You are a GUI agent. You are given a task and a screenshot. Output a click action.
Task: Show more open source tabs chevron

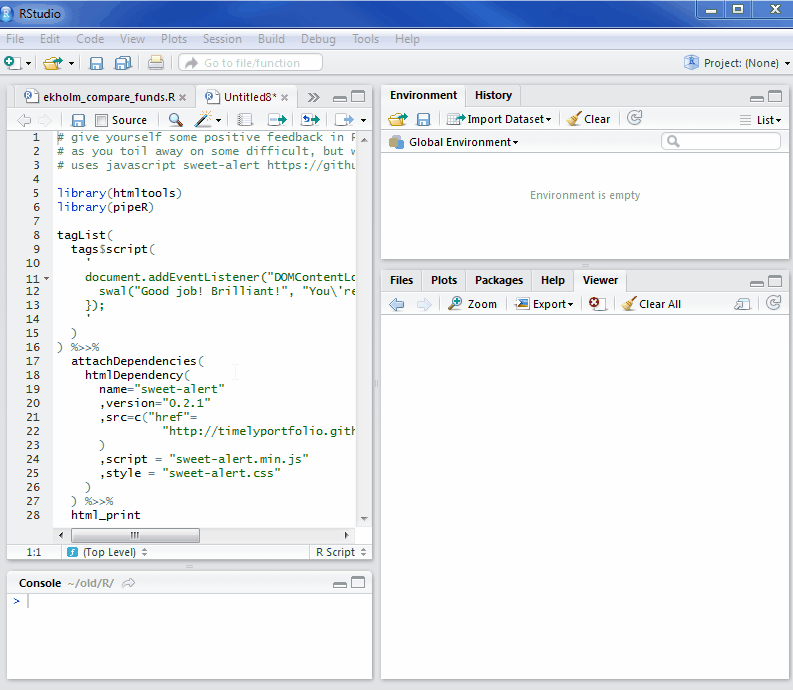314,97
